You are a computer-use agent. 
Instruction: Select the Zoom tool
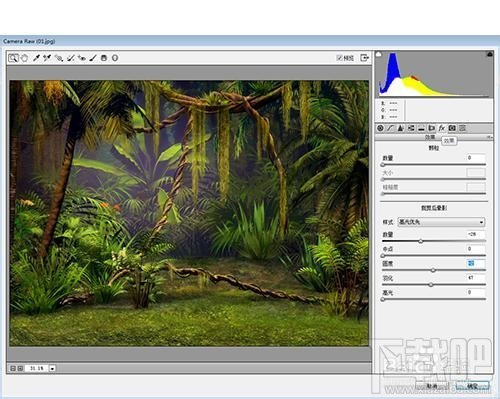coord(13,58)
